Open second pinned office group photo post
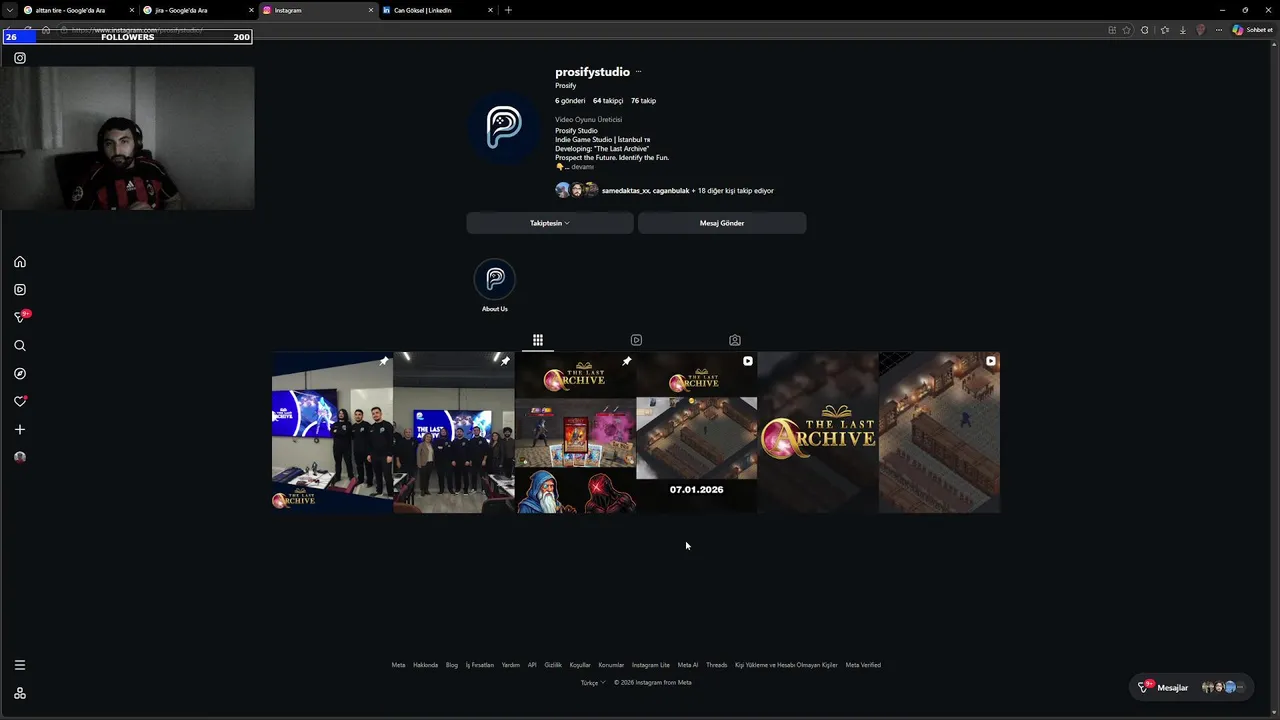Screen dimensions: 1280x720 454,432
